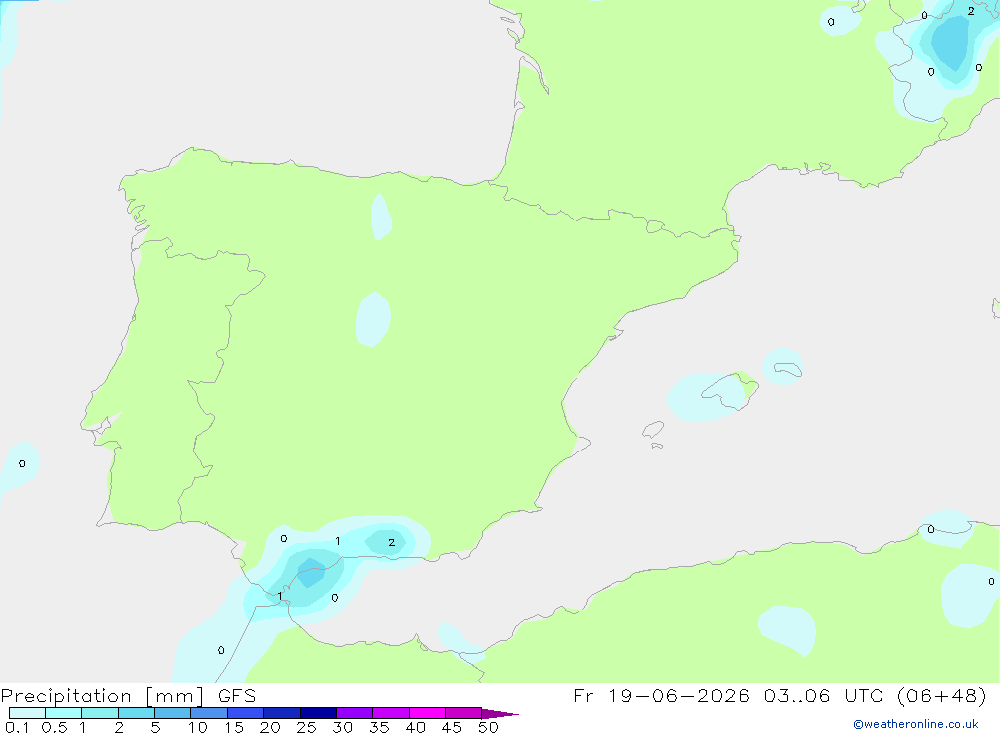Viewport: 1000px width, 733px height.
Task: Click the '25' legend scale label
Action: click(x=306, y=727)
